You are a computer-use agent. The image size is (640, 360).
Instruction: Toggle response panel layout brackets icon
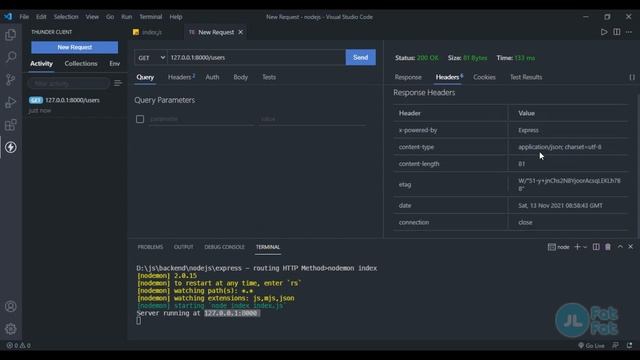[x=632, y=77]
